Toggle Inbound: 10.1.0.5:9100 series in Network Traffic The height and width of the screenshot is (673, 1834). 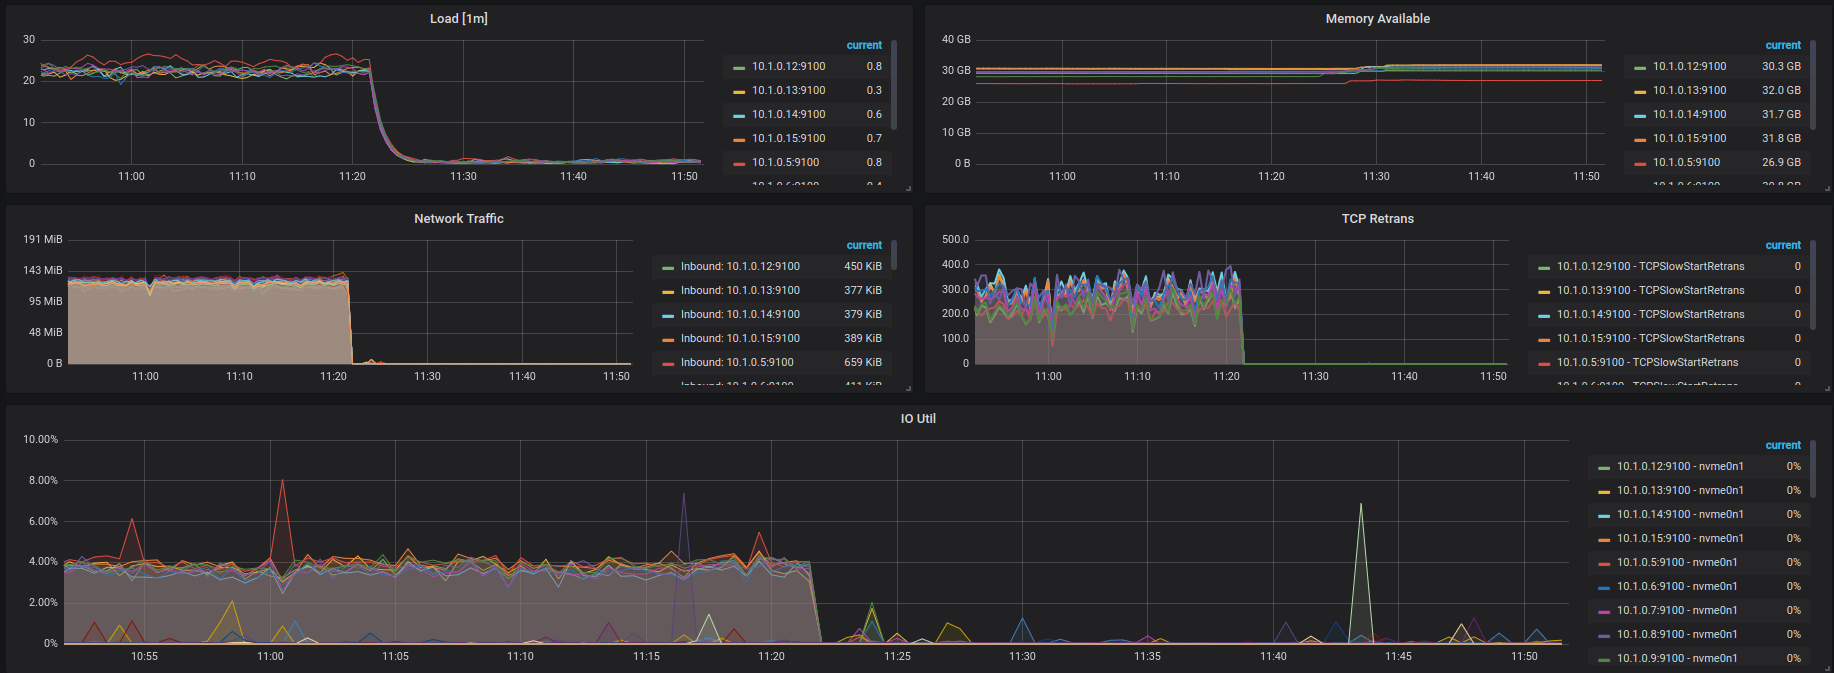[737, 362]
